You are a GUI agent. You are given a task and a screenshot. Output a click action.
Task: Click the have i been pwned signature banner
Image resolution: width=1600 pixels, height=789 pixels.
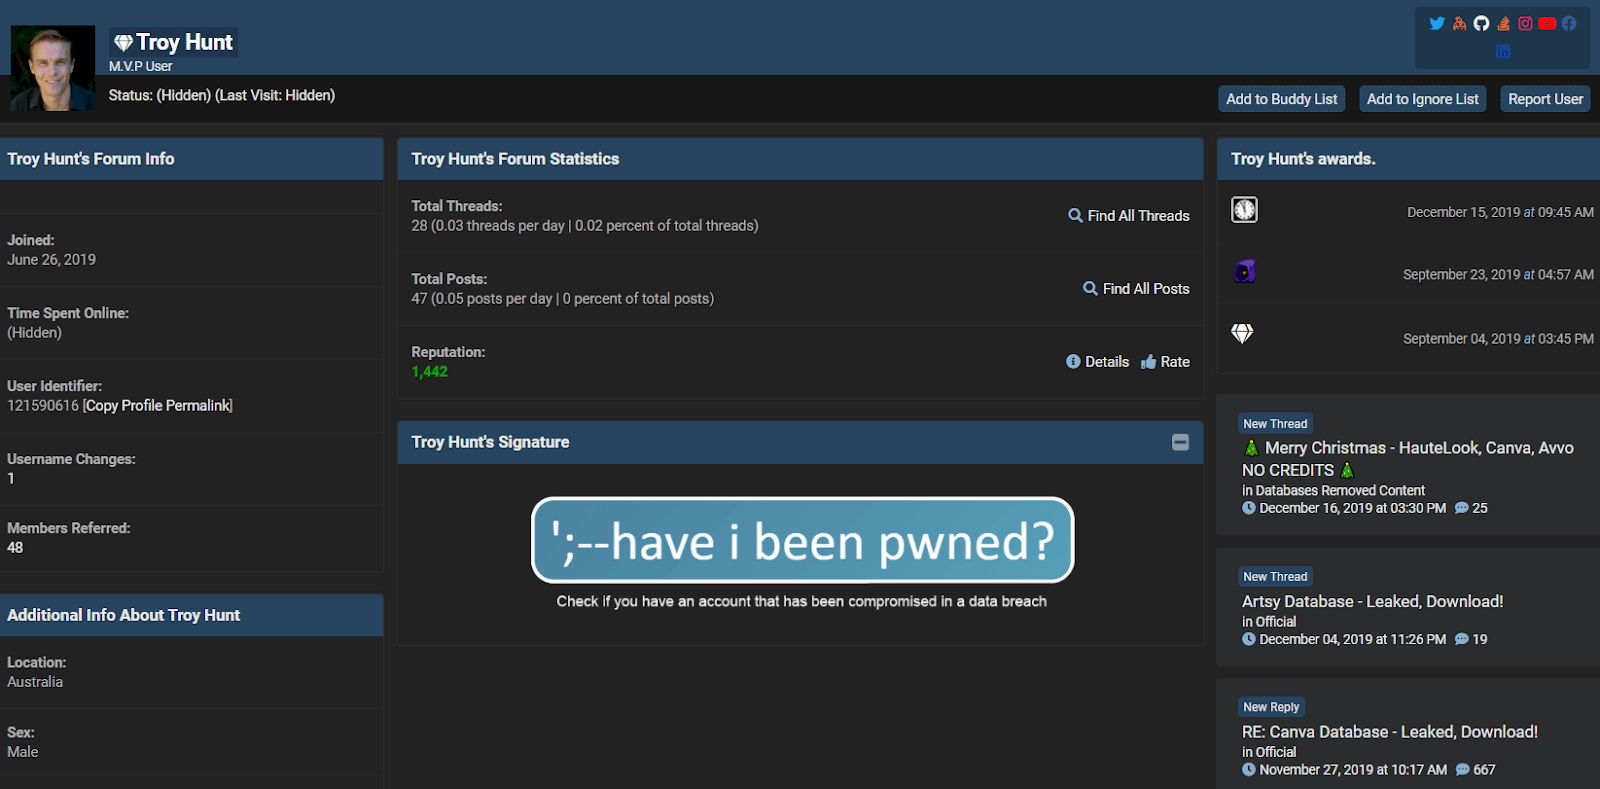click(x=802, y=540)
